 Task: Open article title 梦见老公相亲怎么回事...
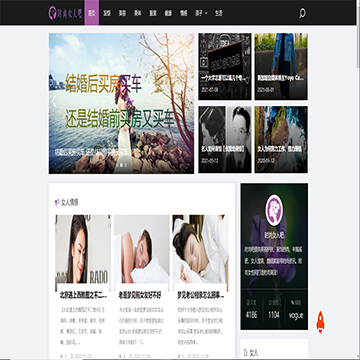201,295
